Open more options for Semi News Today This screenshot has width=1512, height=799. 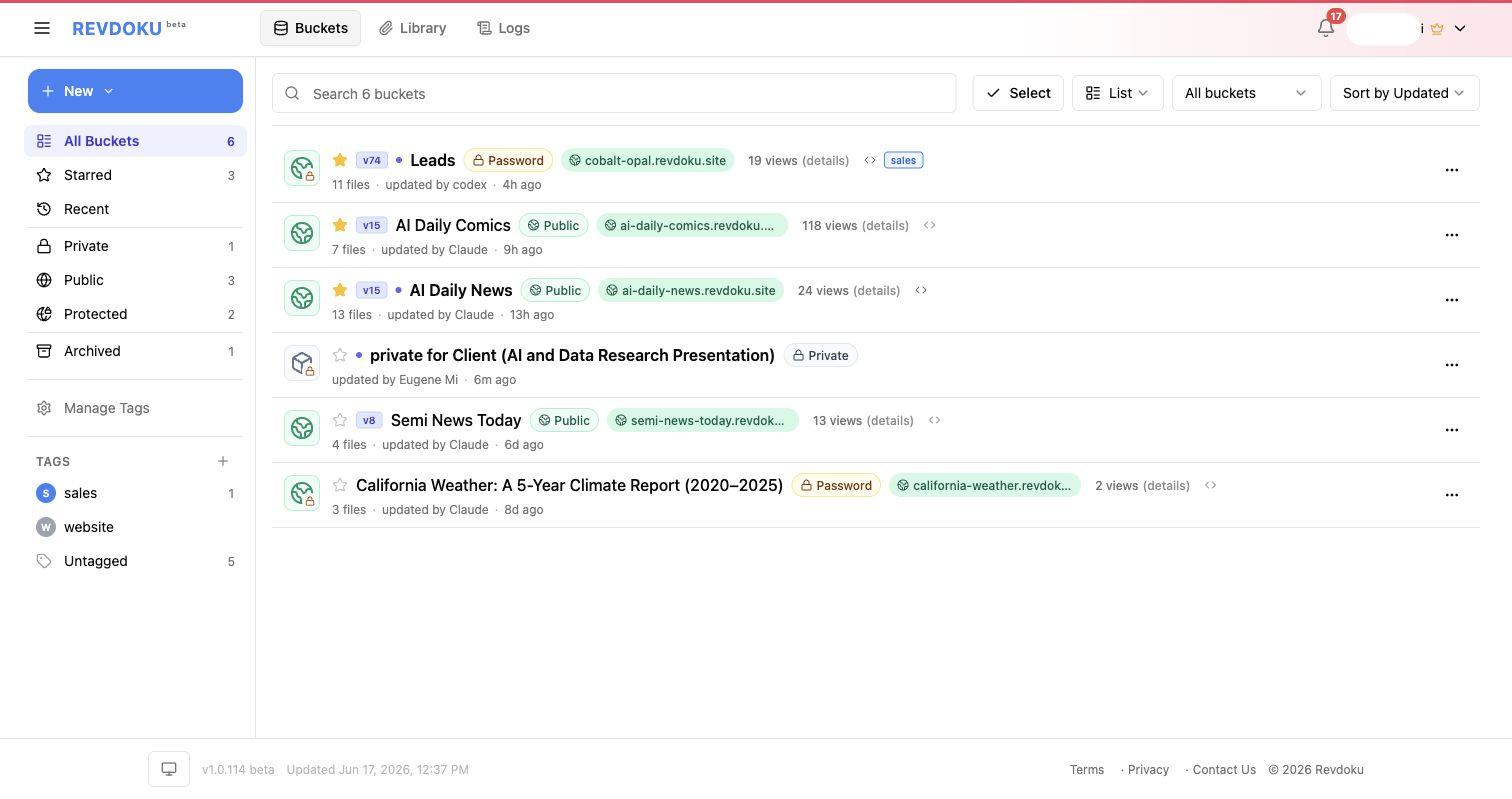tap(1452, 430)
